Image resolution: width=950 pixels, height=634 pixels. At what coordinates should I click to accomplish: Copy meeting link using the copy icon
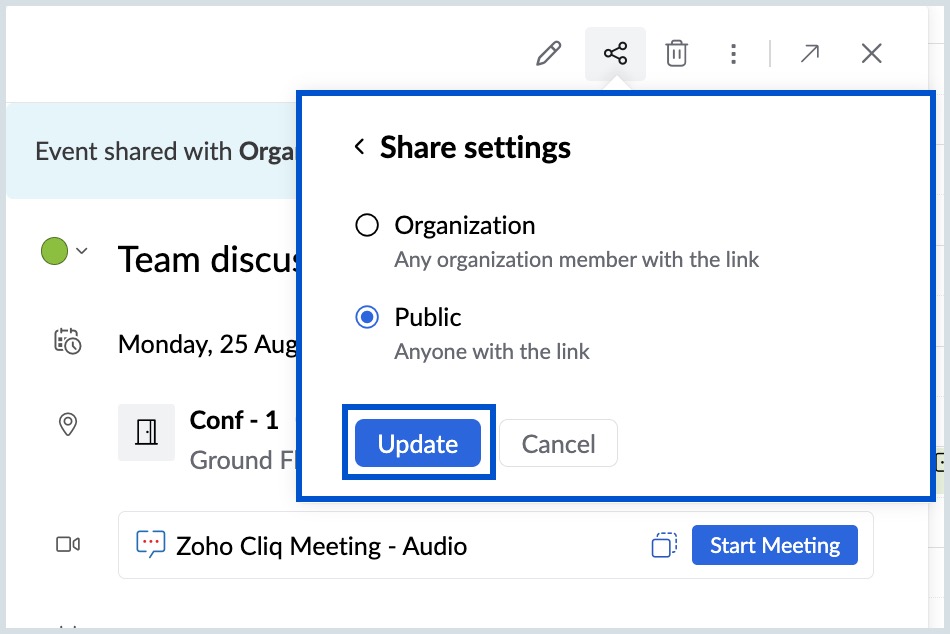click(x=663, y=545)
